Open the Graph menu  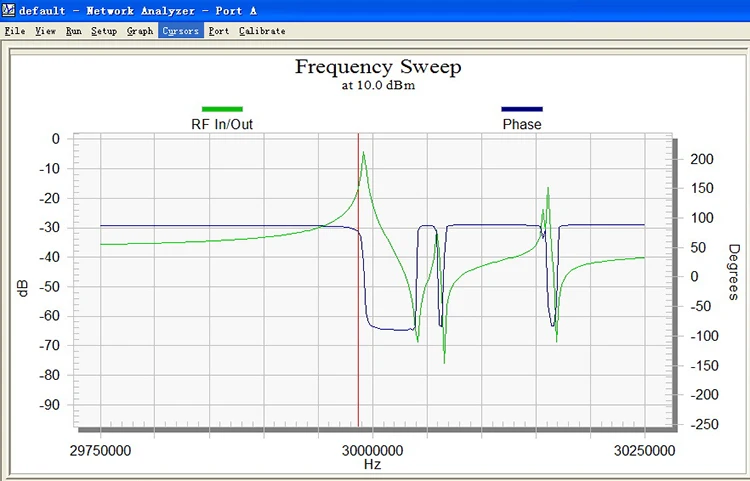point(140,31)
